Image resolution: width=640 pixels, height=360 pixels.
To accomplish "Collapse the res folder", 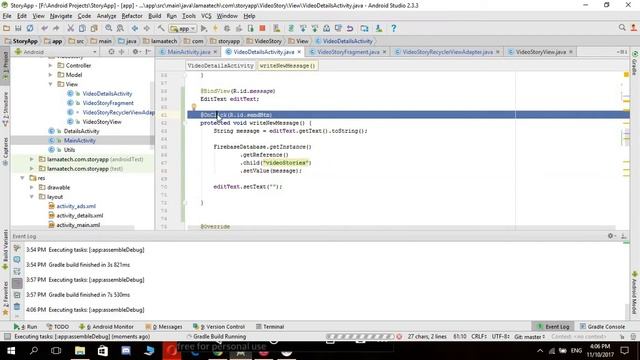I will tap(22, 178).
